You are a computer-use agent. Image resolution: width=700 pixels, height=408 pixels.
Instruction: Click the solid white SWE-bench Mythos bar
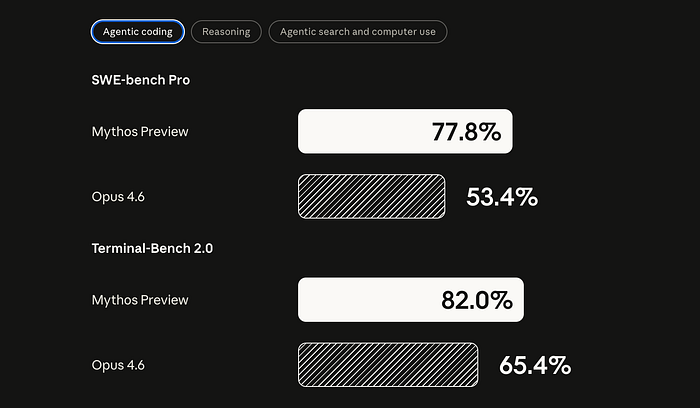coord(360,132)
